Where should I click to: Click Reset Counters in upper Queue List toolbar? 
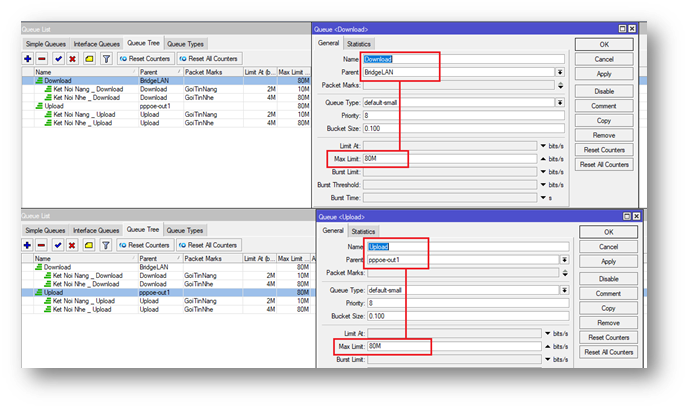click(x=145, y=58)
